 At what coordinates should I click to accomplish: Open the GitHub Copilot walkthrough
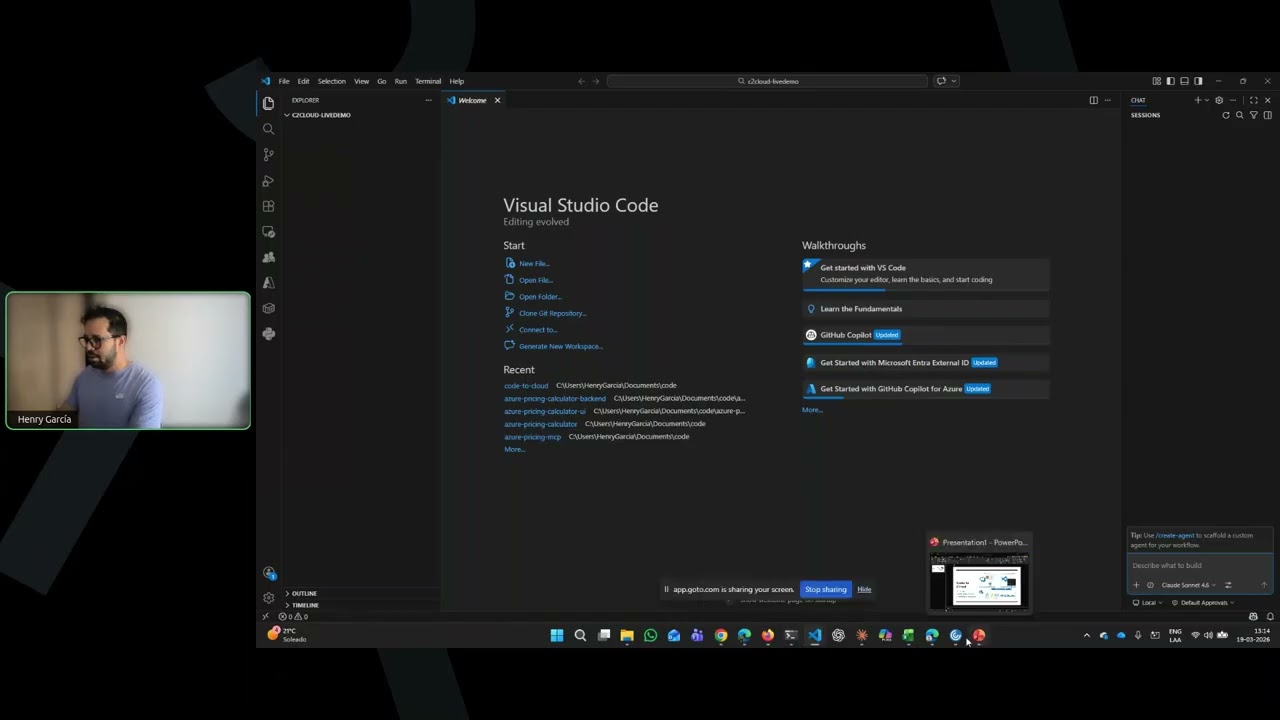point(926,335)
